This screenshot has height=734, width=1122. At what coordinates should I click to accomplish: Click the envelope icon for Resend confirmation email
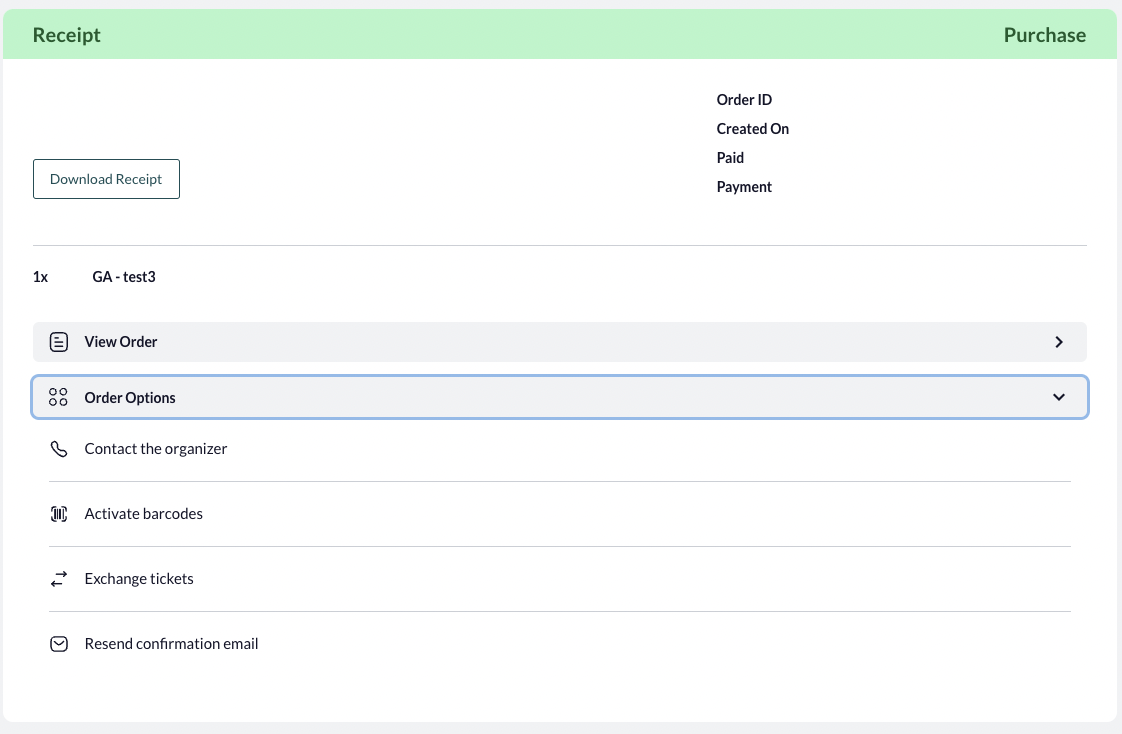point(59,644)
